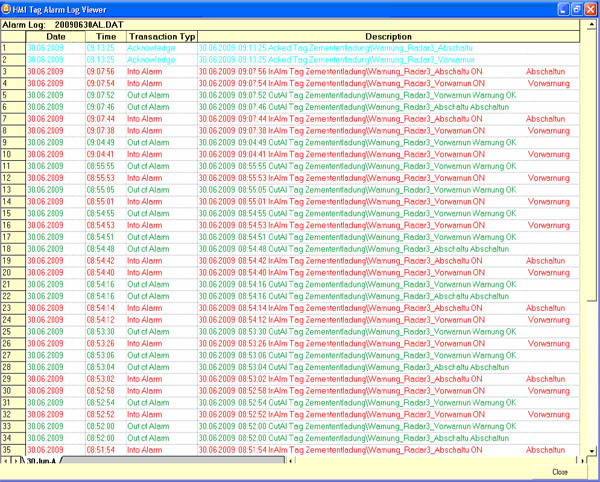Click the vertical scrollbar down arrow
This screenshot has height=482, width=600.
coord(590,449)
